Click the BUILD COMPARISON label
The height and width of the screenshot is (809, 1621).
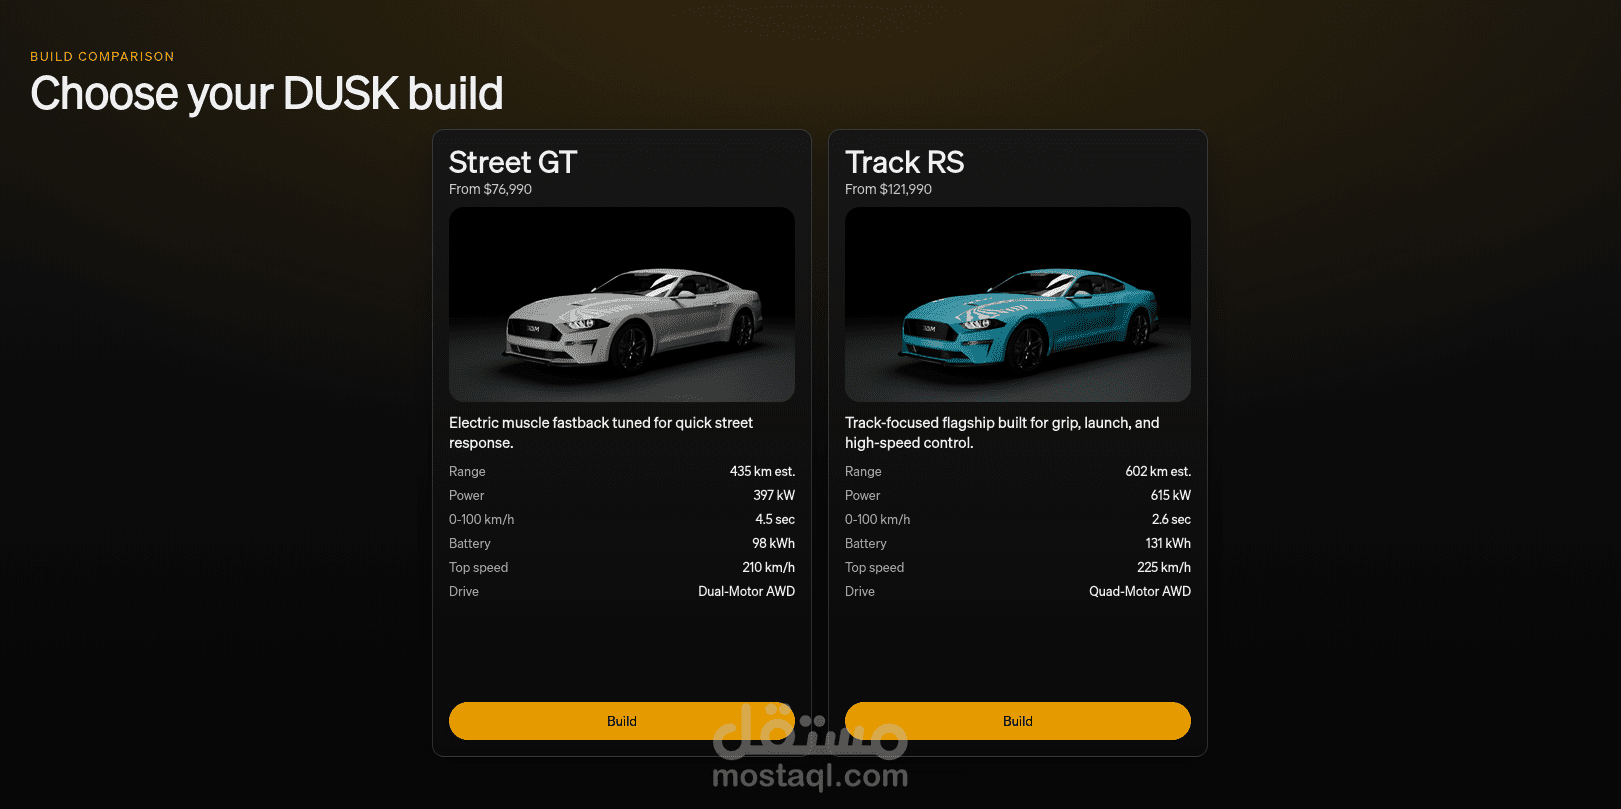pos(102,57)
